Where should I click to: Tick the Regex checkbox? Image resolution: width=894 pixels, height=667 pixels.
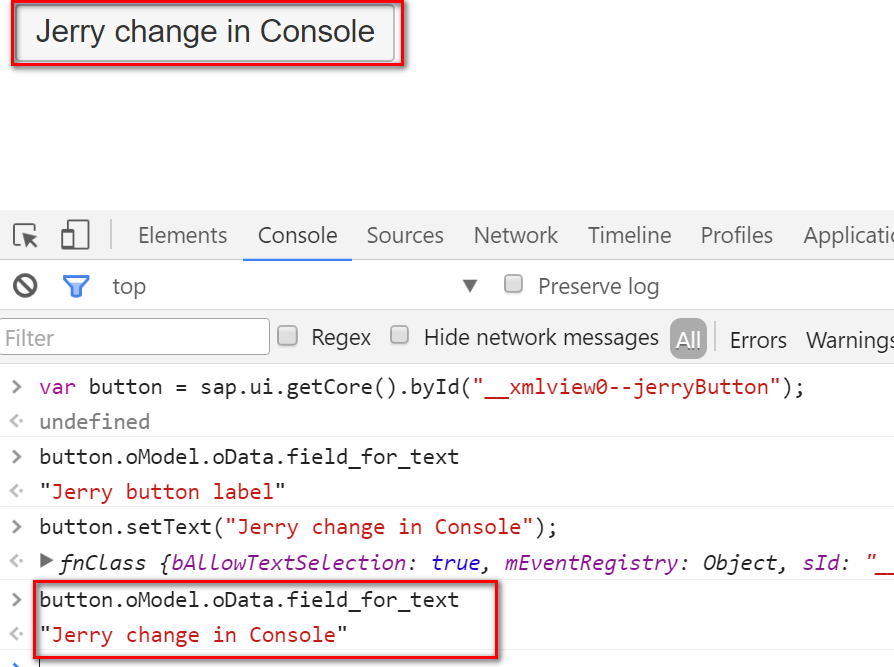(x=288, y=336)
